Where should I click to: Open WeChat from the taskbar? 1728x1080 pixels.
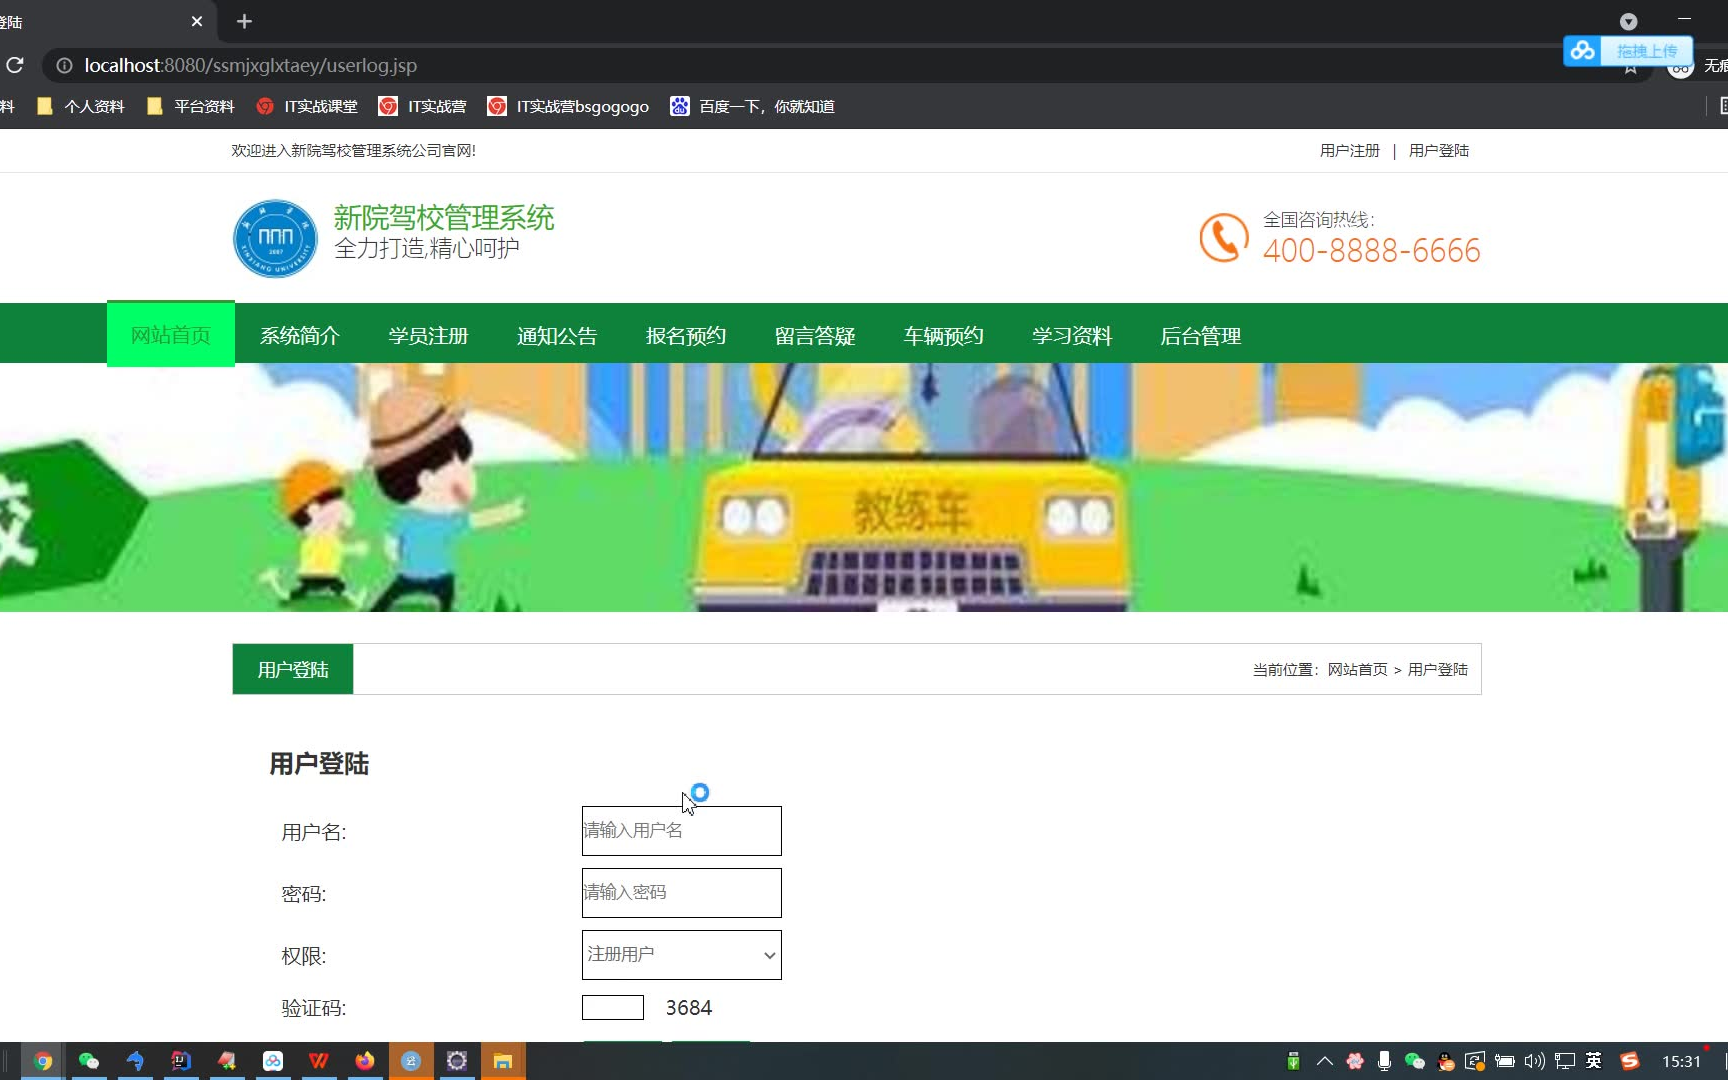click(89, 1061)
